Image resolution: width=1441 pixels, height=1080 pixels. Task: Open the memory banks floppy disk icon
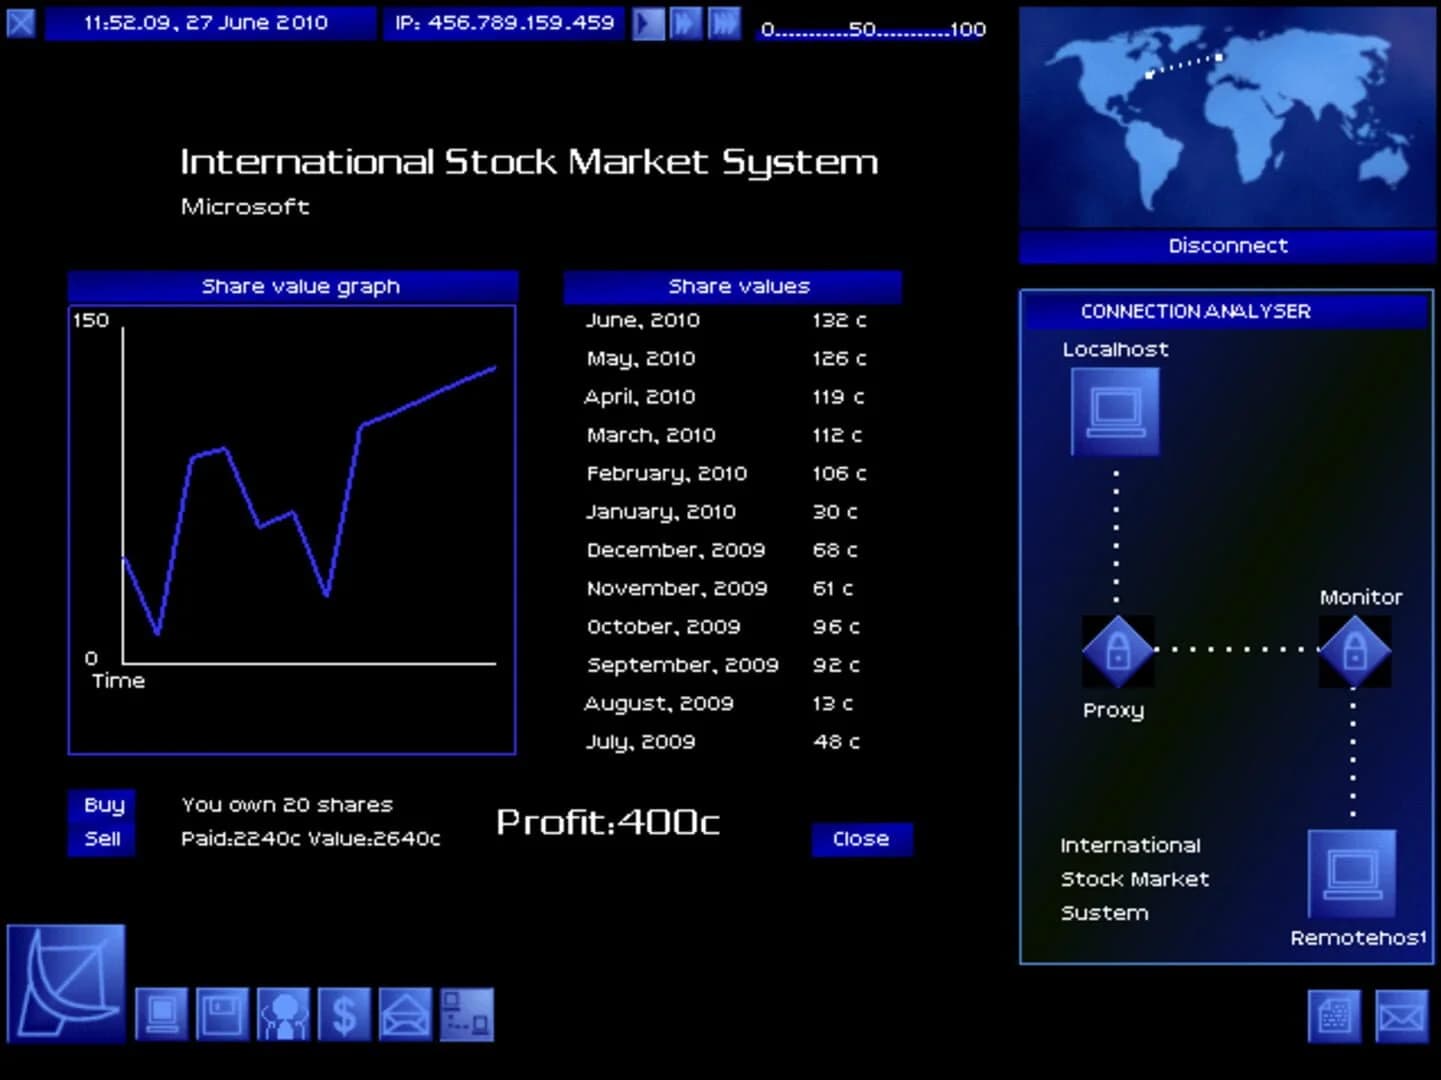222,1013
